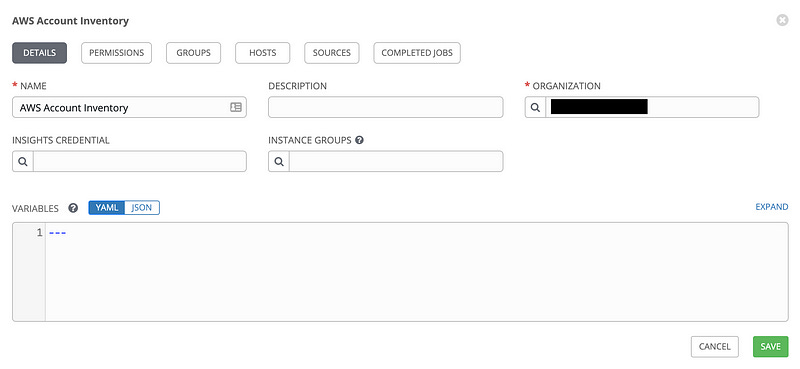Switch variables format to YAML
Viewport: 800px width, 369px height.
[107, 207]
